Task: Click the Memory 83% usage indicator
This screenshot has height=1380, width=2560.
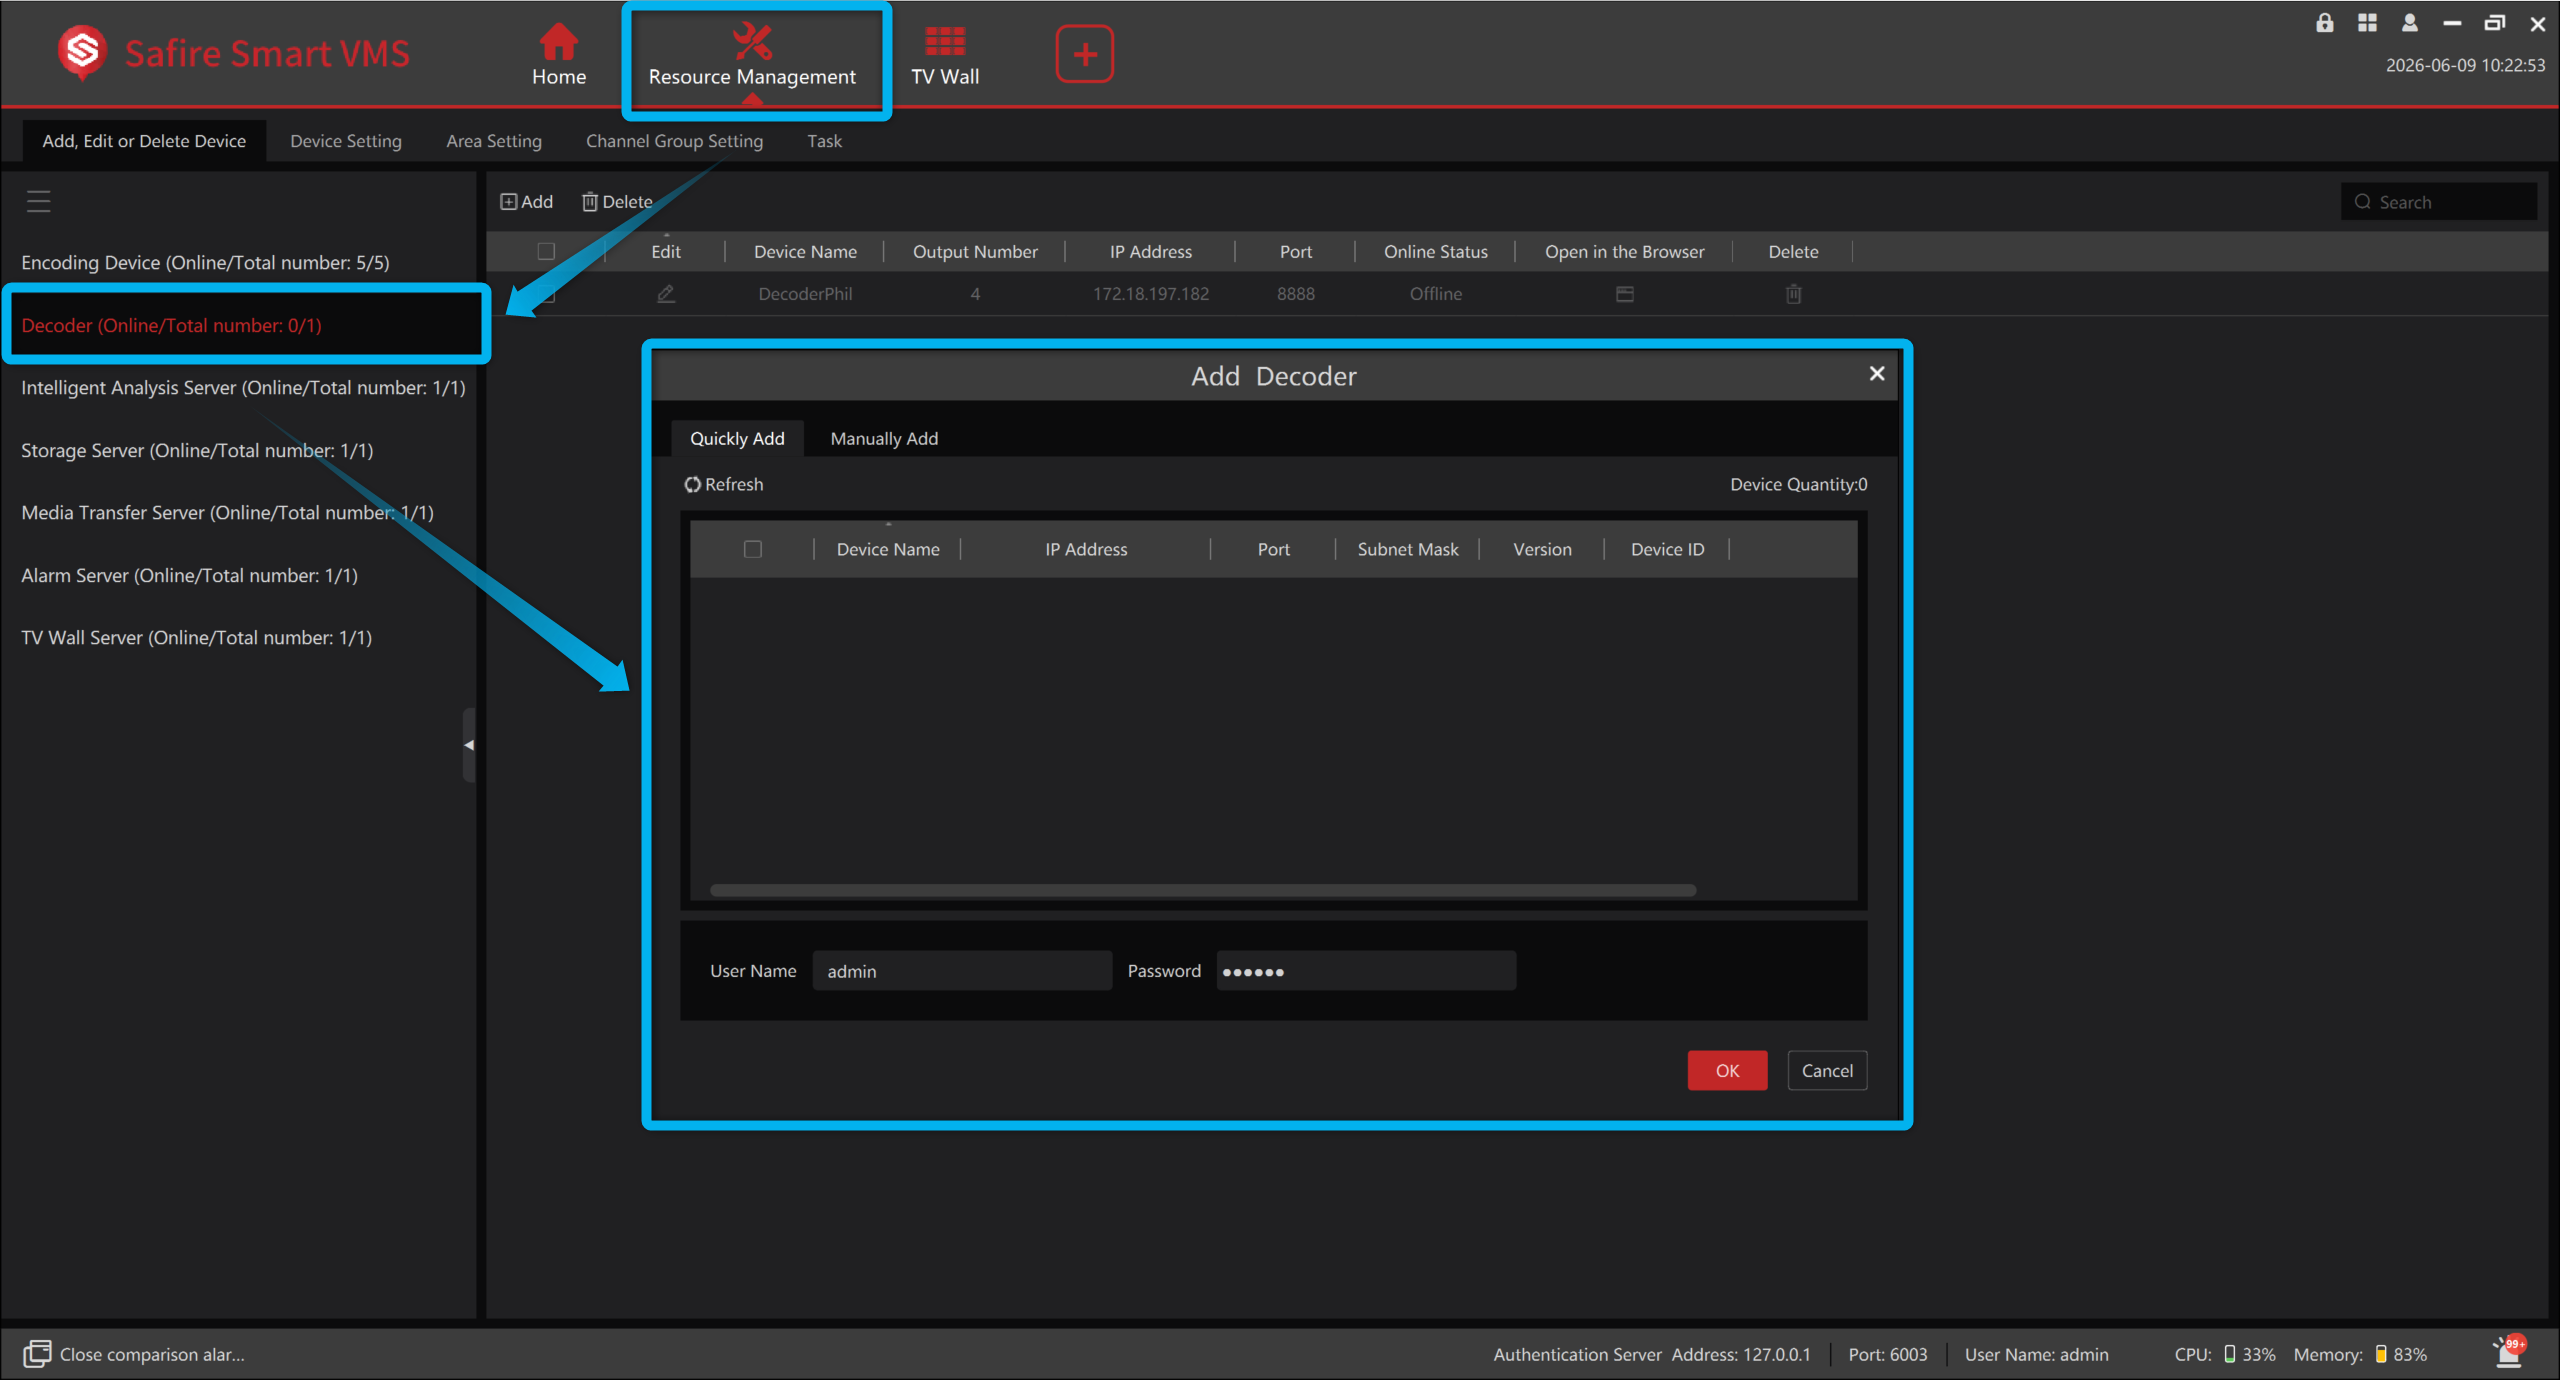Action: point(2359,1354)
